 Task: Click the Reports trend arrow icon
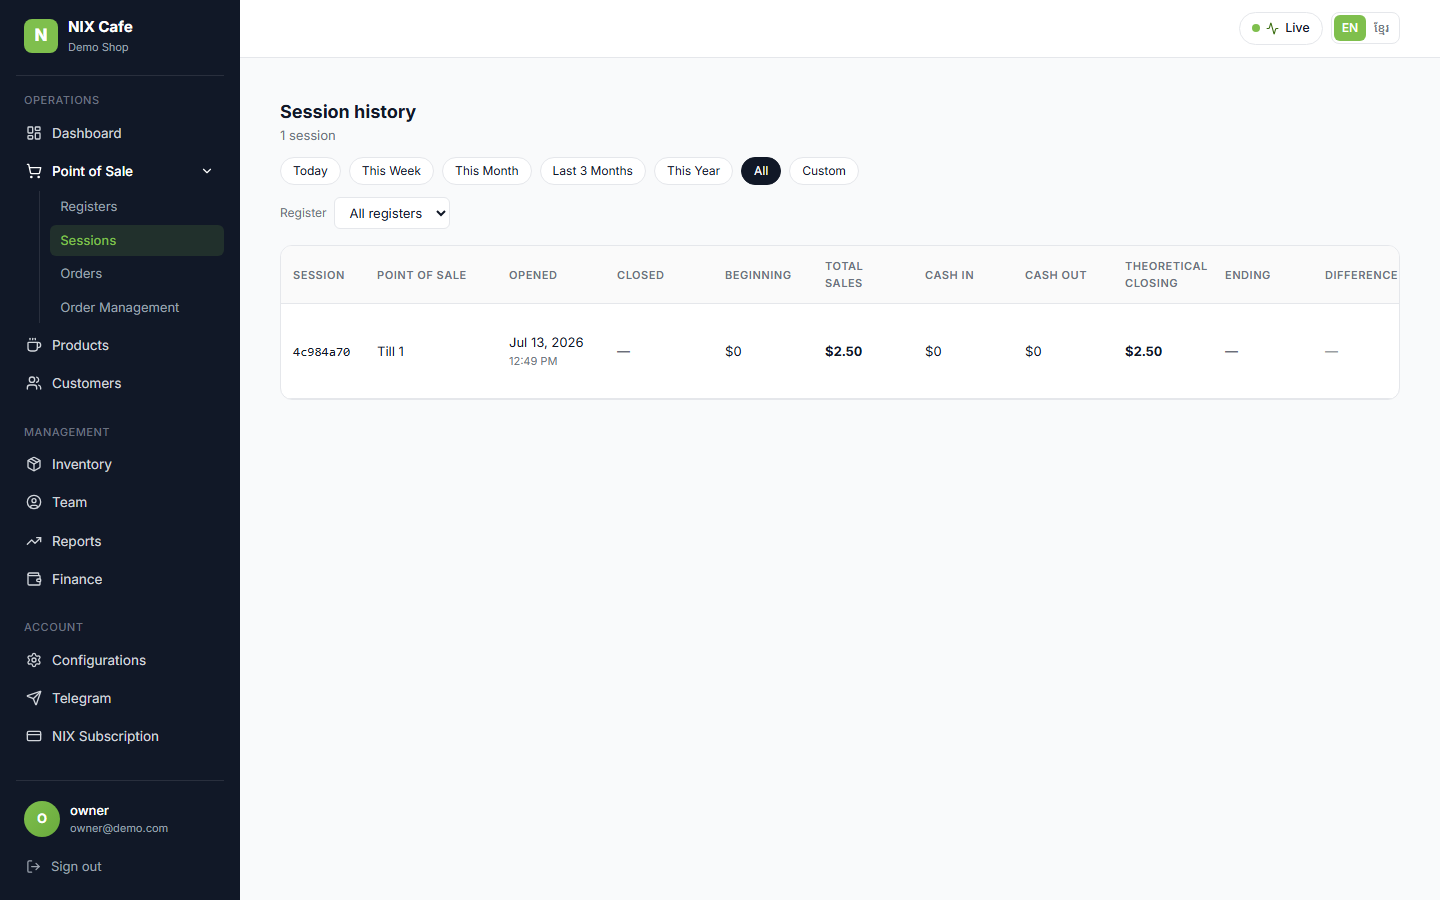point(34,541)
